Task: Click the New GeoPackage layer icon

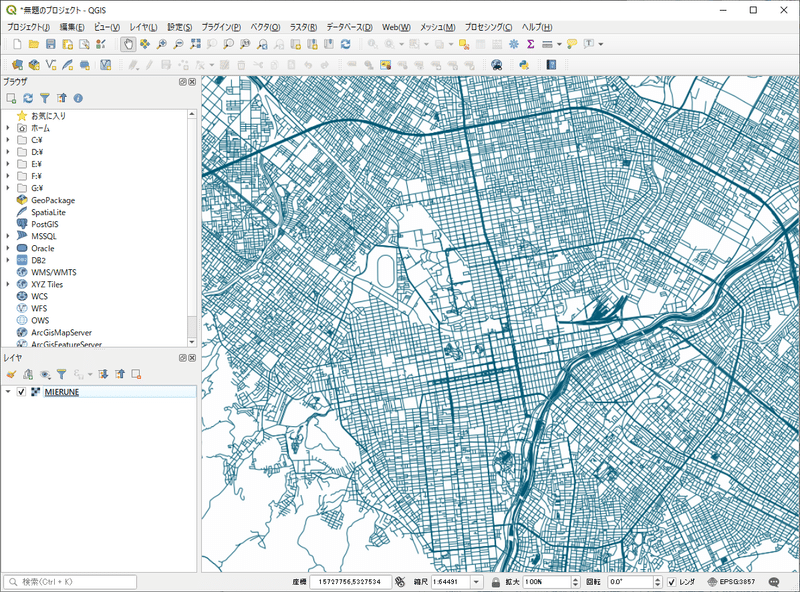Action: pyautogui.click(x=34, y=65)
